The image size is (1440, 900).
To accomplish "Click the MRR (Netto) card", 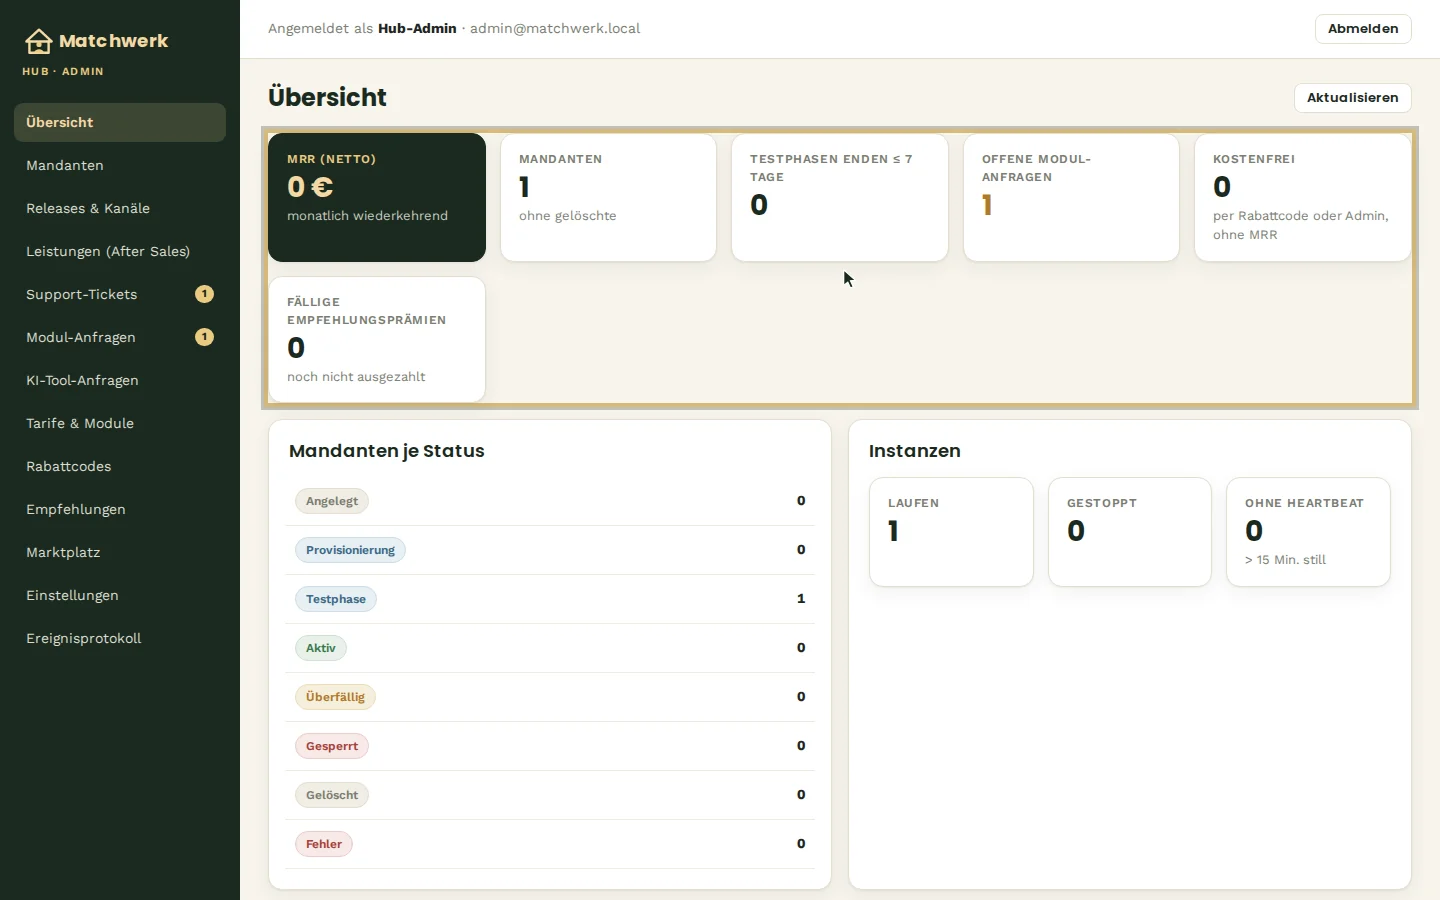I will click(x=377, y=197).
